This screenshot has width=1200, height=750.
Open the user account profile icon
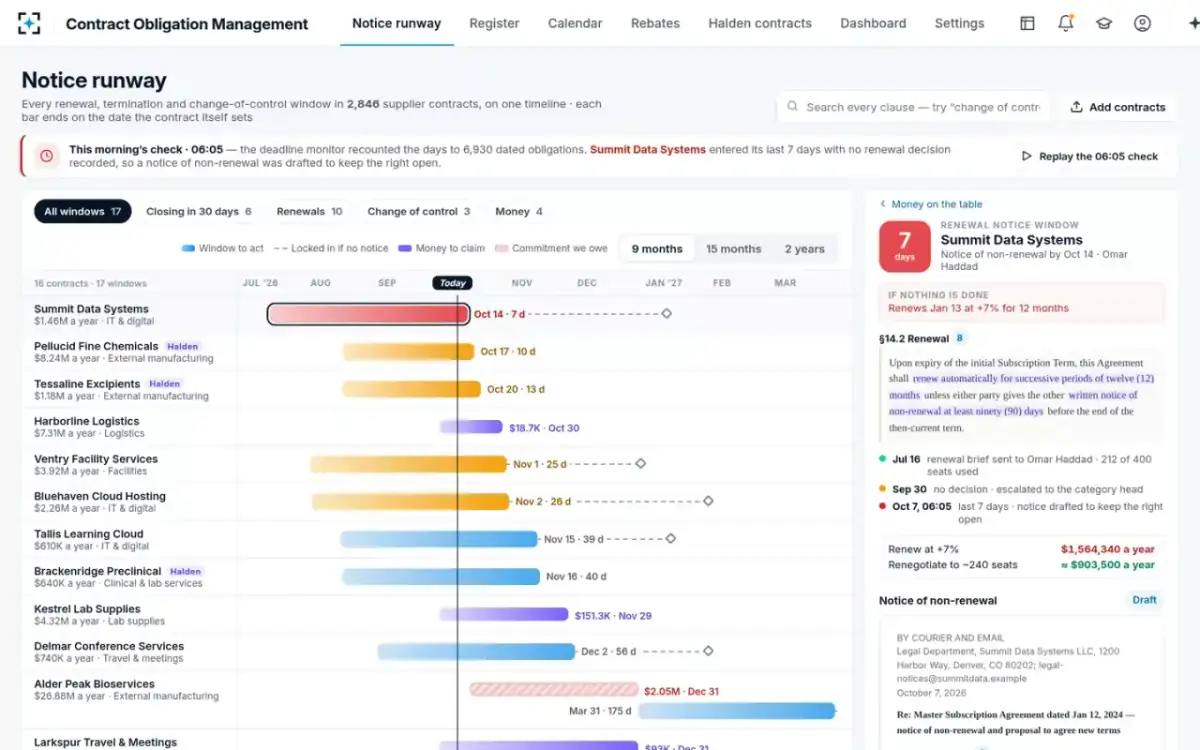pyautogui.click(x=1142, y=23)
